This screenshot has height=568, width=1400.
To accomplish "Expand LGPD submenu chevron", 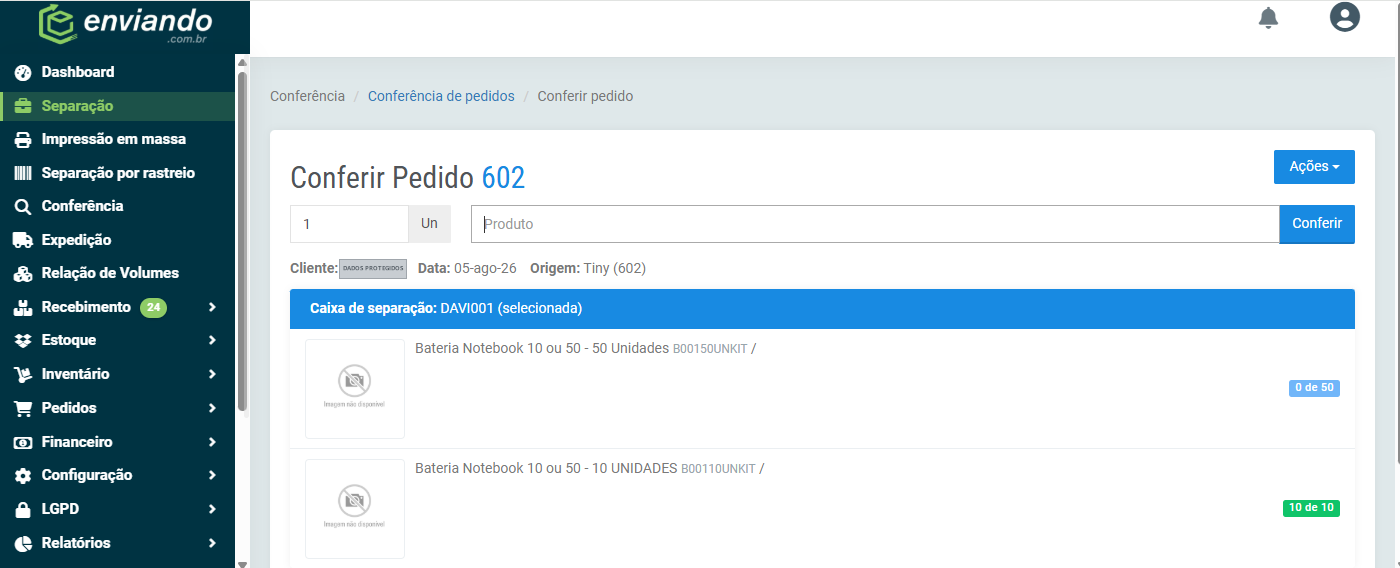I will click(212, 509).
